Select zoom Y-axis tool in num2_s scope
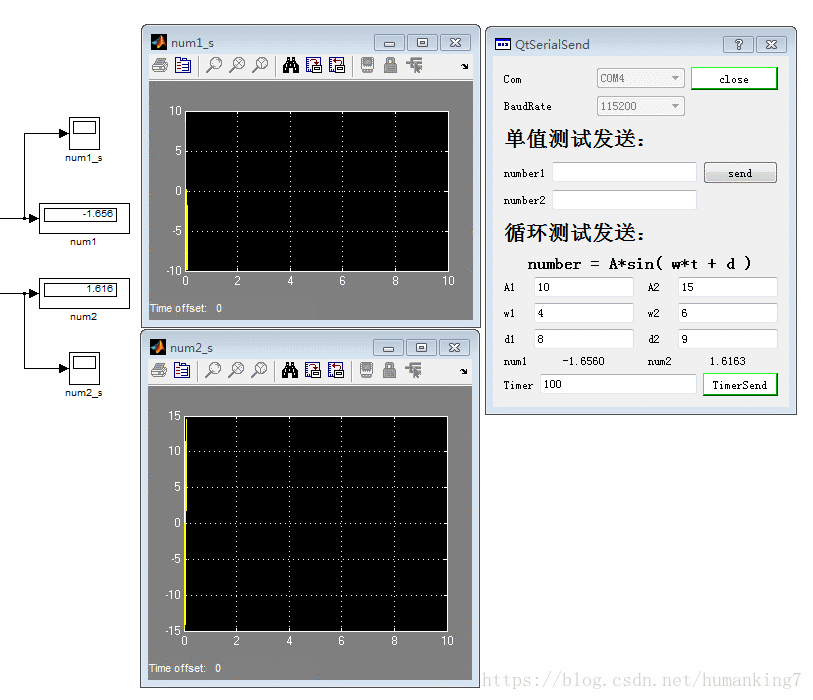Screen dimensions: 813x700 259,370
